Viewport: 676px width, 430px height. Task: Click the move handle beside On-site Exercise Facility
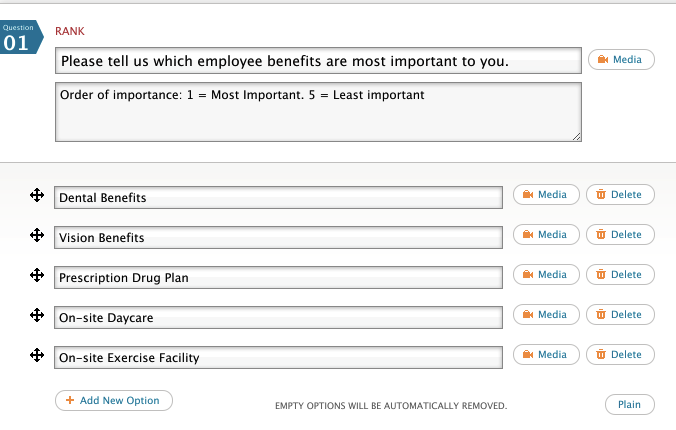pos(36,355)
